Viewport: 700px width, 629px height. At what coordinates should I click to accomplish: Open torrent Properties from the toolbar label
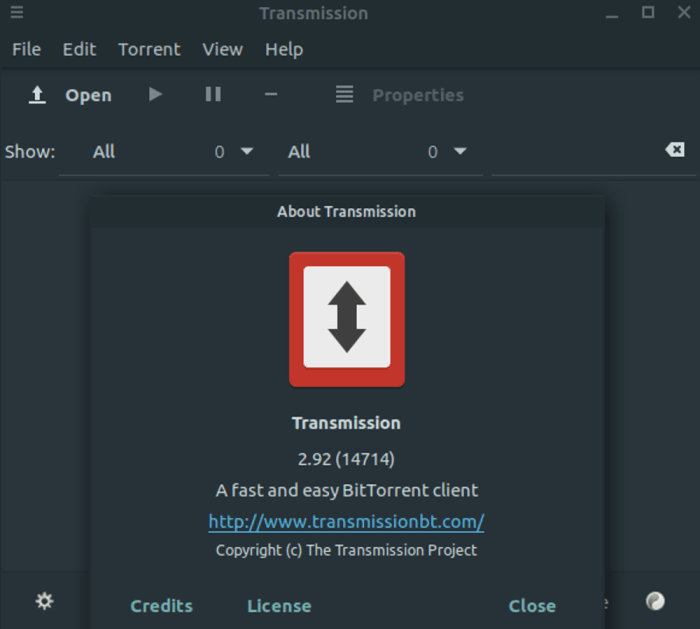pyautogui.click(x=418, y=95)
